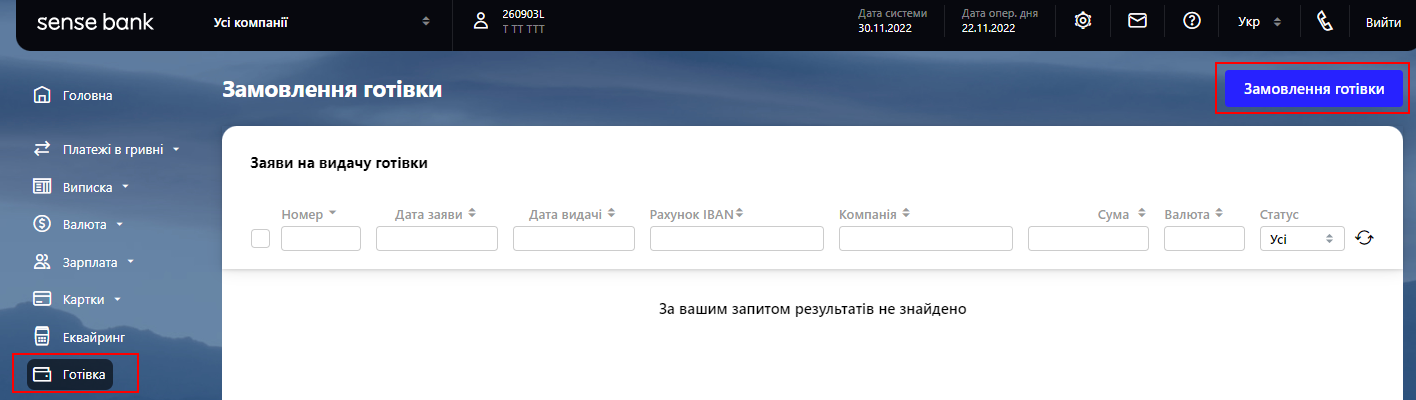Screen dimensions: 1416x400
Task: Expand the Валюта submenu arrow
Action: click(119, 225)
